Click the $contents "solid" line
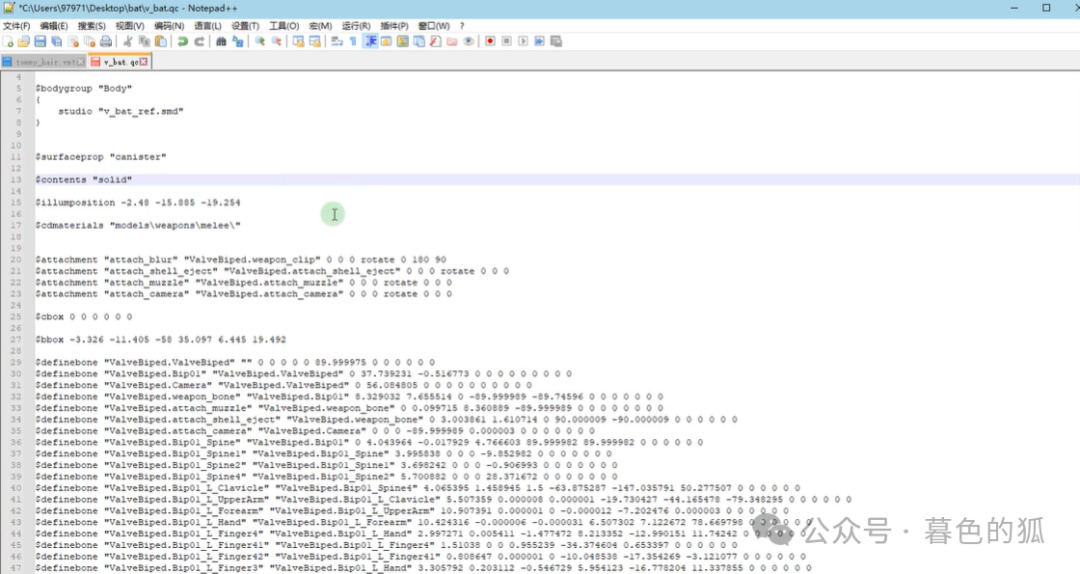Screen dimensions: 1080x574 (83, 179)
